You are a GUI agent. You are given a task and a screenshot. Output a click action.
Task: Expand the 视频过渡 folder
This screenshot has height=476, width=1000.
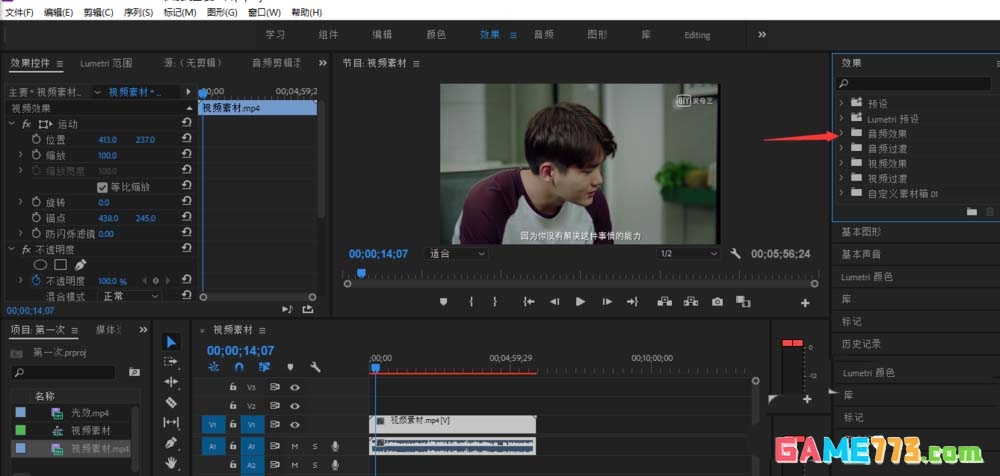pyautogui.click(x=841, y=178)
